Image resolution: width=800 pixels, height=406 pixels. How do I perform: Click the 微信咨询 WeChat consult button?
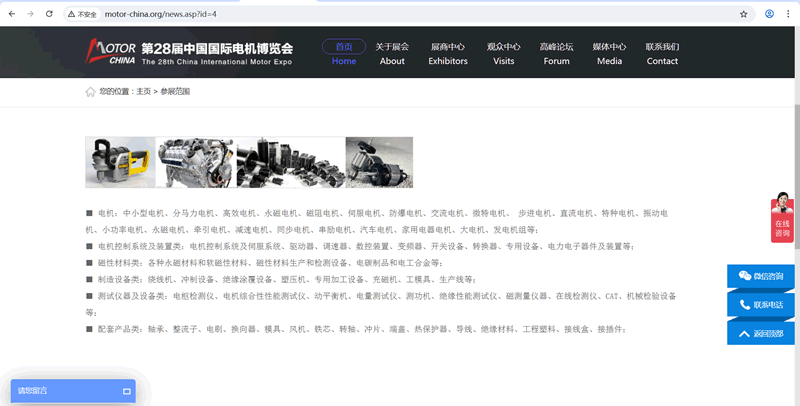pyautogui.click(x=761, y=276)
